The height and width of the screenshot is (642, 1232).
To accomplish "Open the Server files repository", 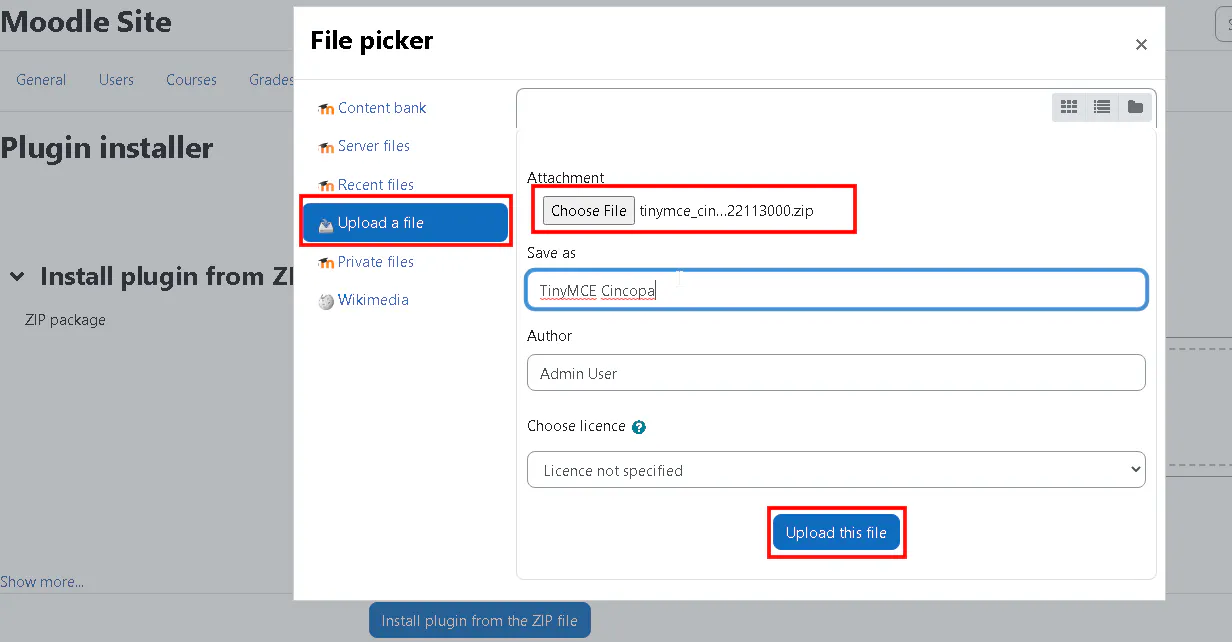I will [374, 146].
